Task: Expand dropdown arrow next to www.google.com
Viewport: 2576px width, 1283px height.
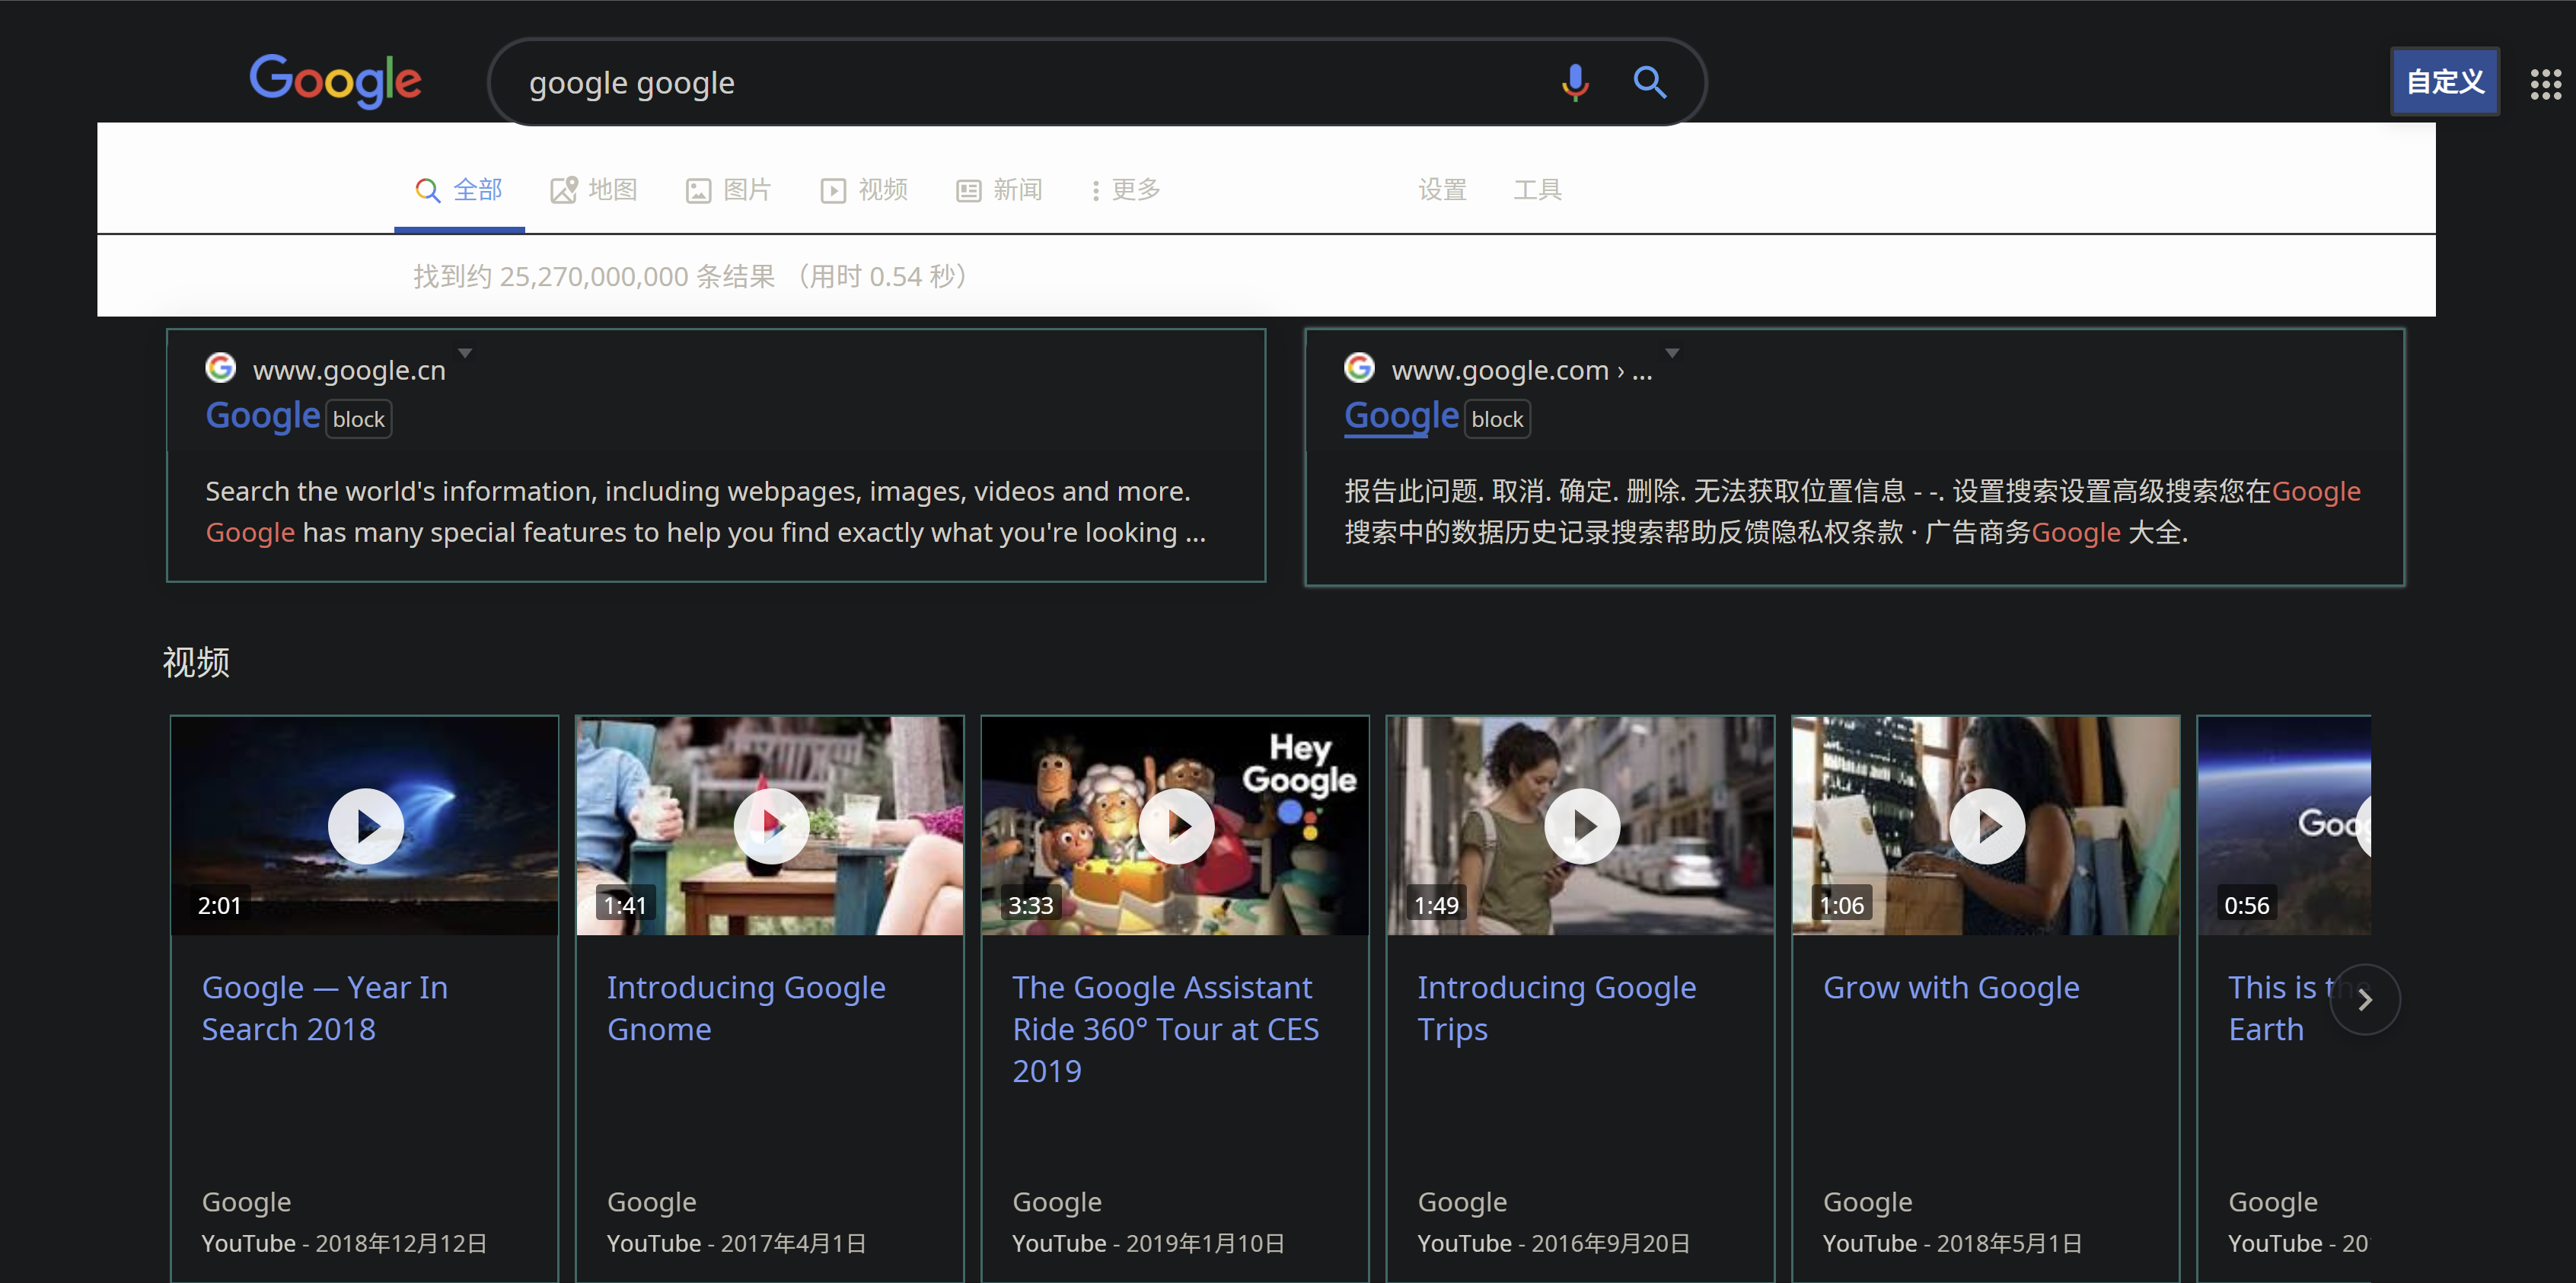Action: pos(1671,353)
